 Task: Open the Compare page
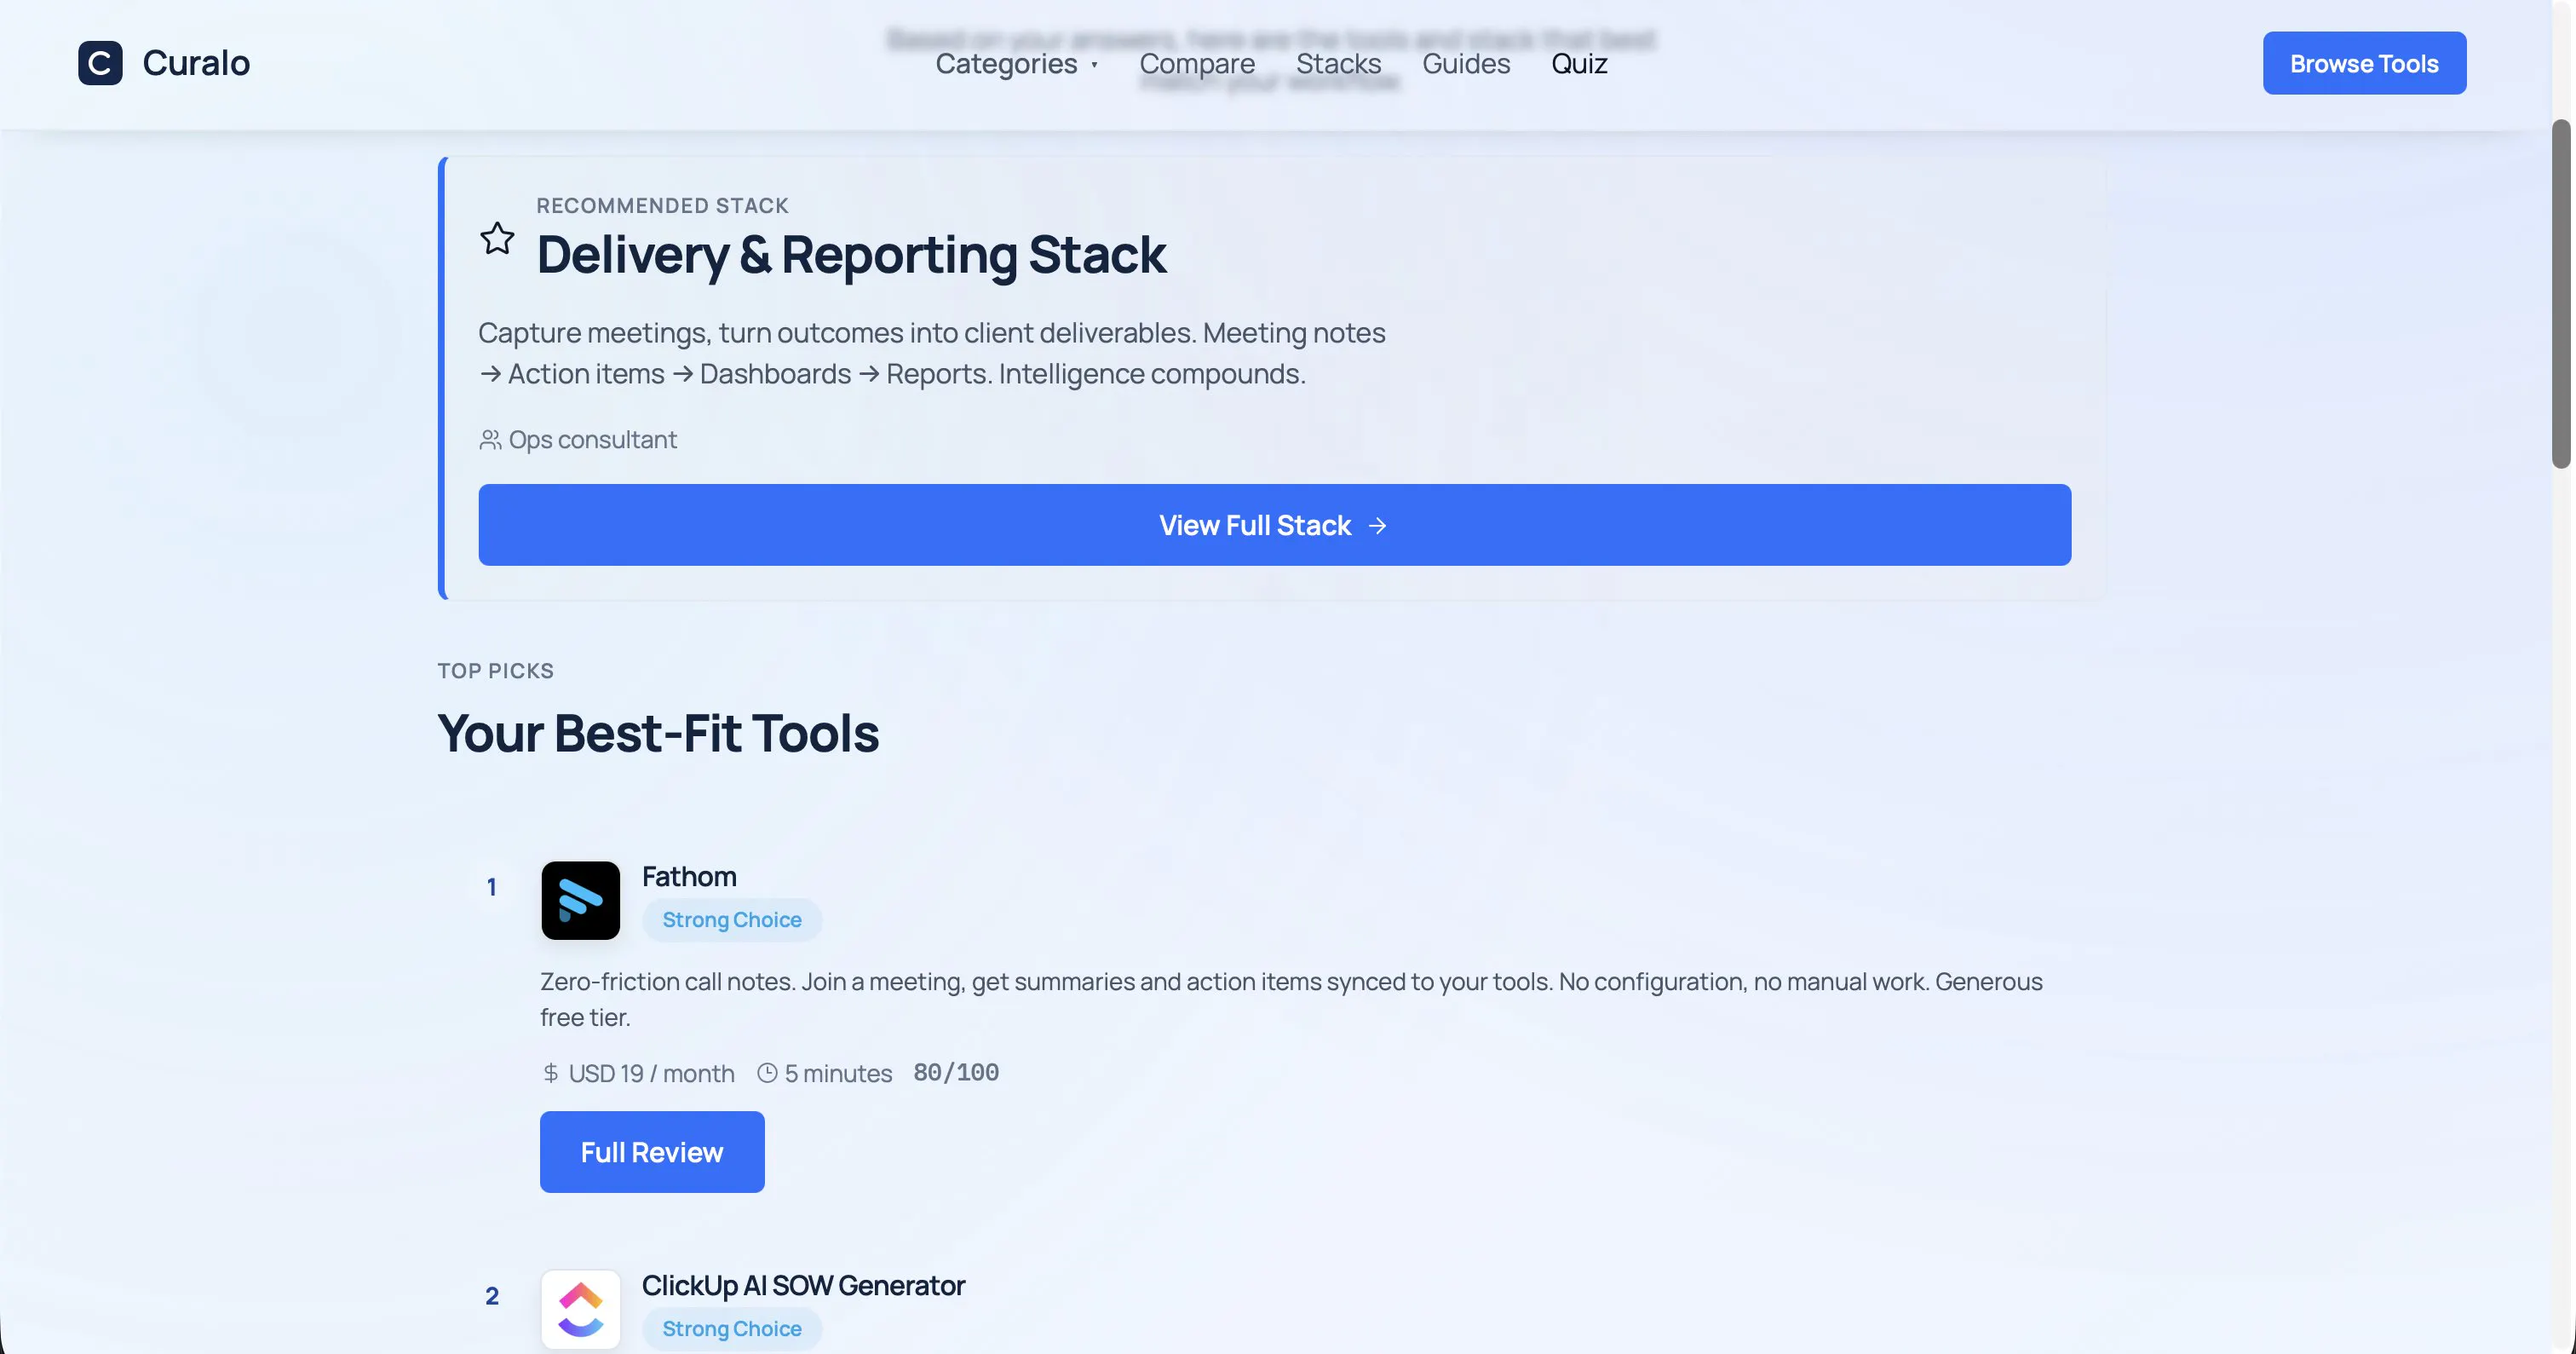pos(1197,64)
